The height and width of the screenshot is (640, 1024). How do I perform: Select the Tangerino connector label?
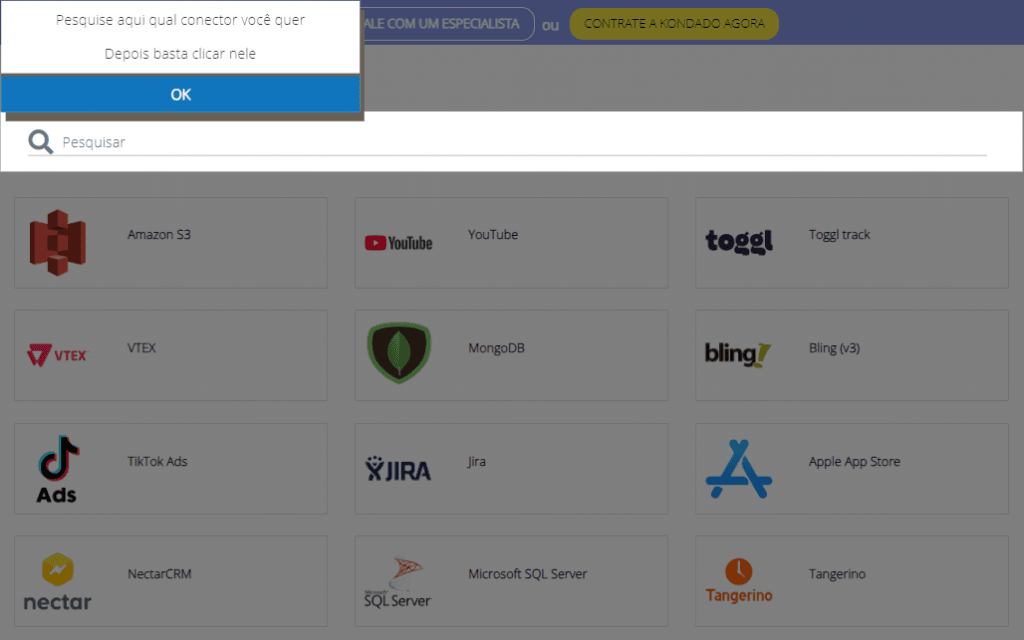click(837, 575)
